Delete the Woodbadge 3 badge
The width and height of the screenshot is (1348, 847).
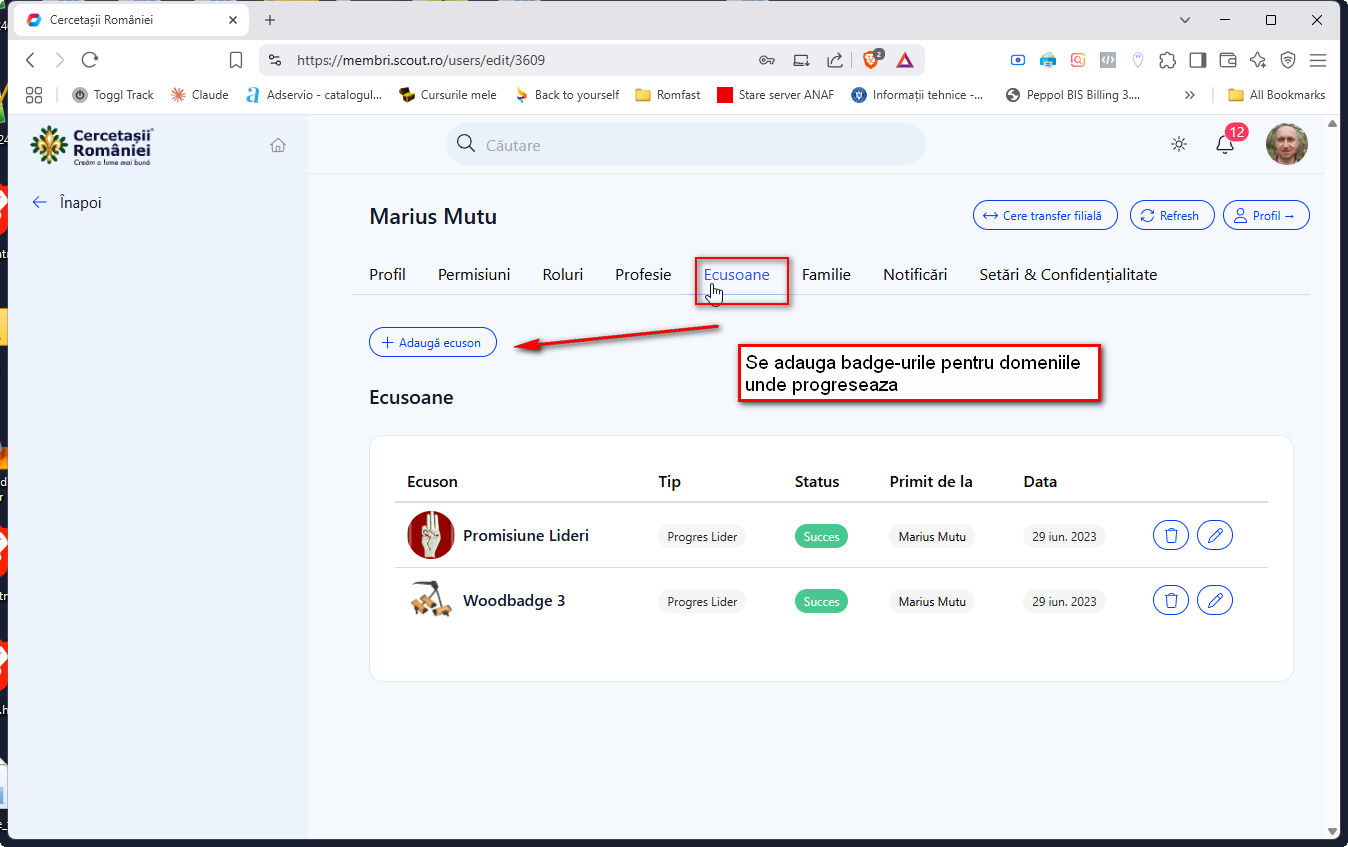[x=1170, y=601]
